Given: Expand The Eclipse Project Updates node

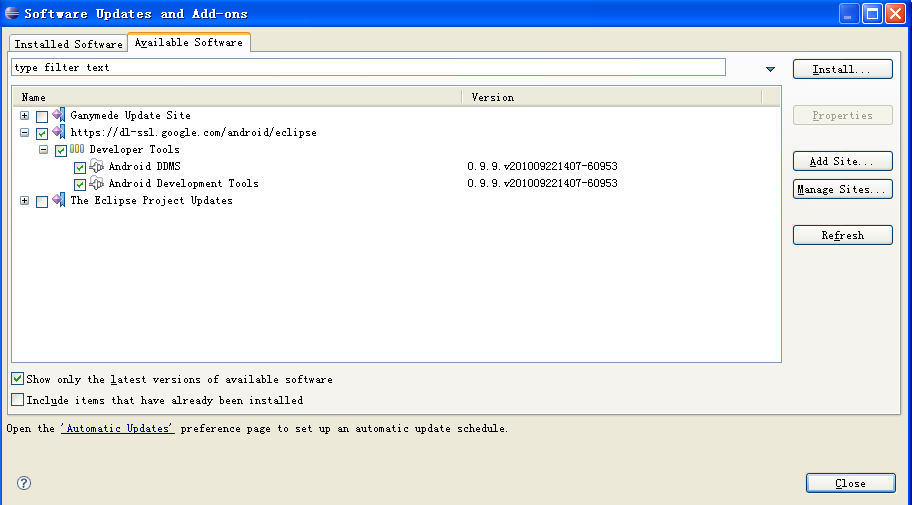Looking at the screenshot, I should tap(24, 200).
